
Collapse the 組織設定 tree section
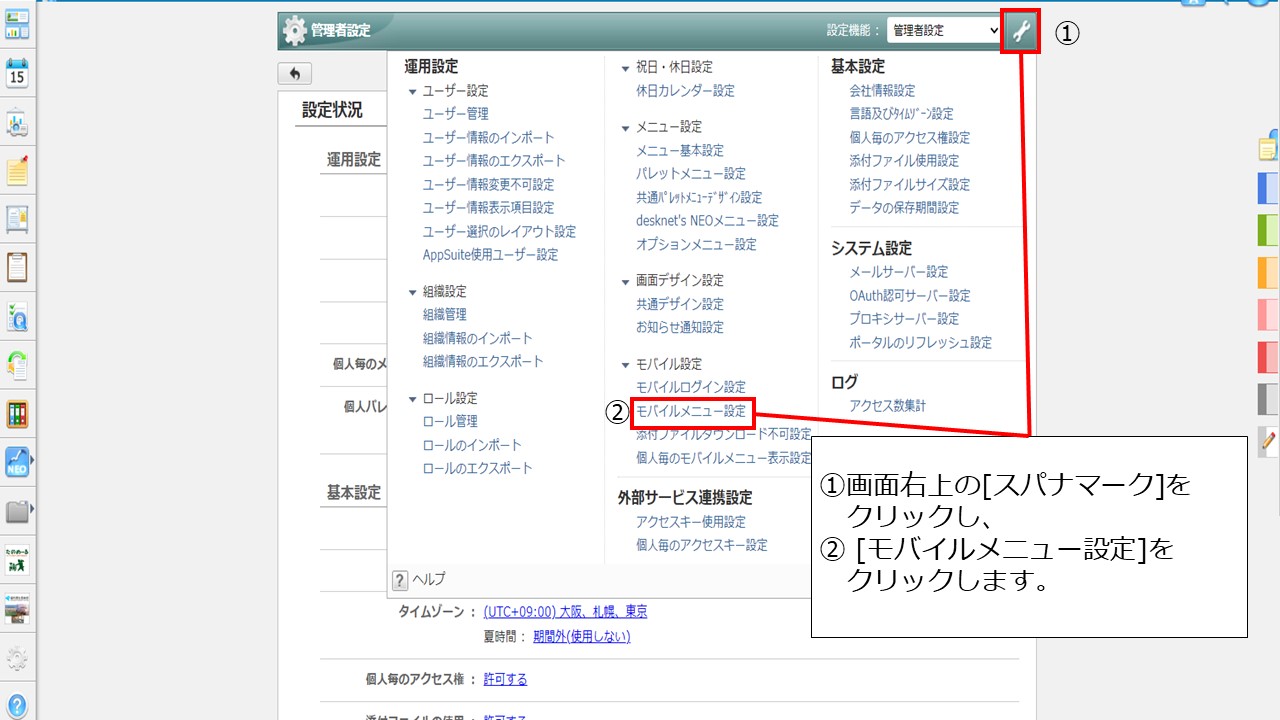coord(412,292)
